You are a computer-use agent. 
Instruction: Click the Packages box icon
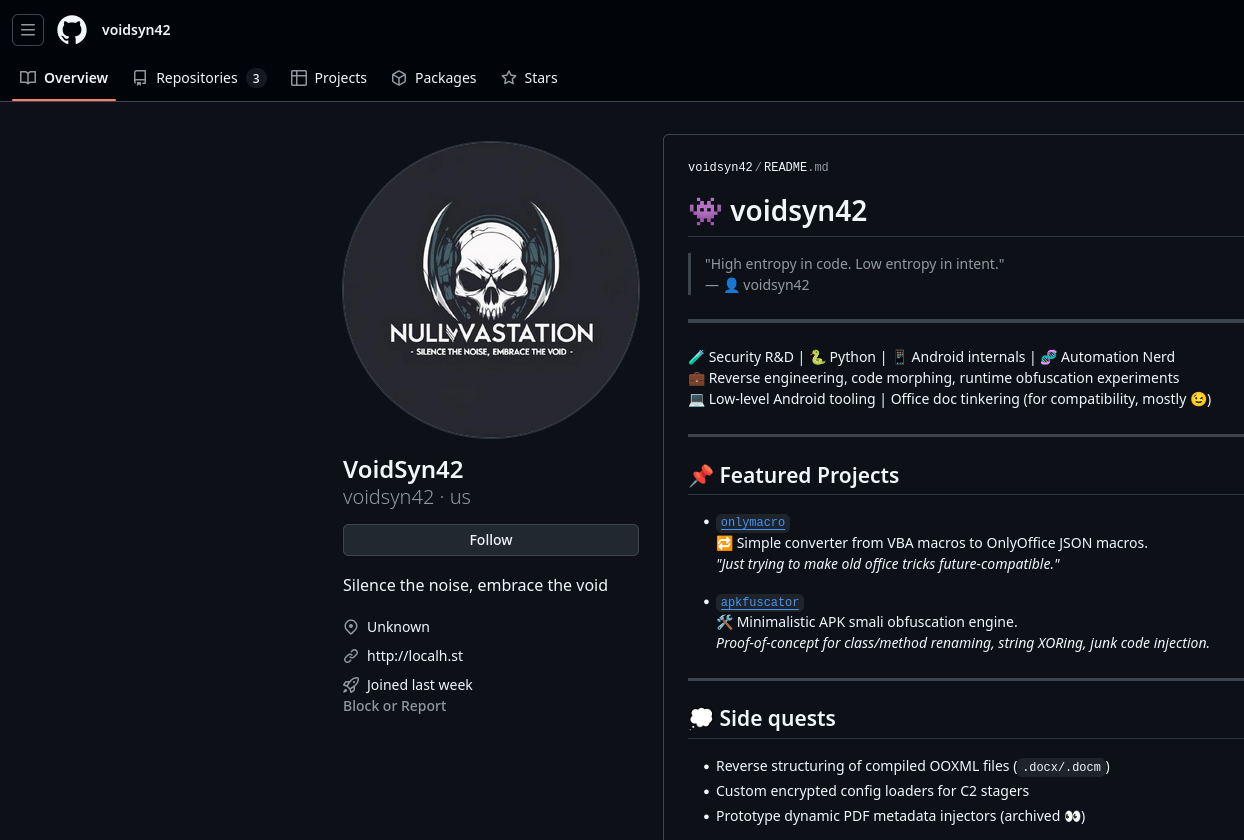click(399, 78)
